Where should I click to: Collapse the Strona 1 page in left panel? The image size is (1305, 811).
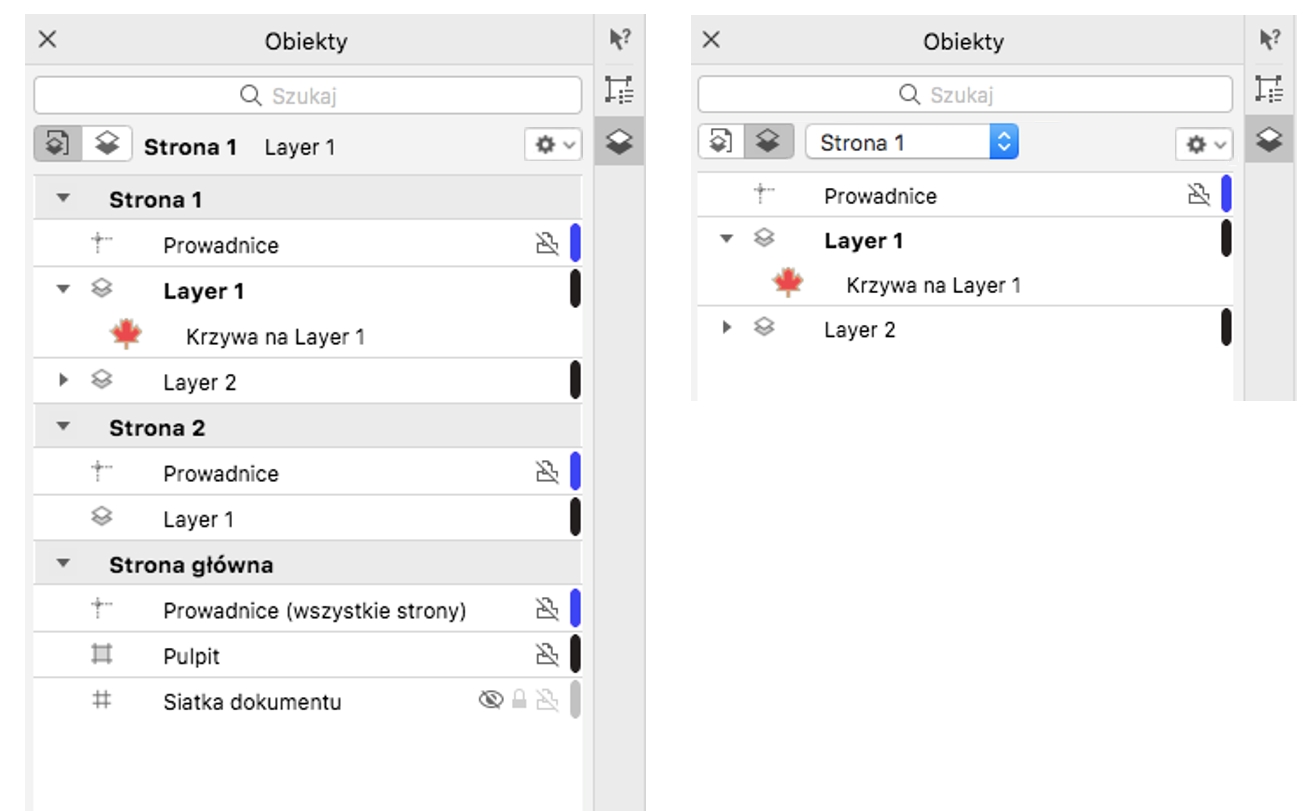[x=64, y=199]
